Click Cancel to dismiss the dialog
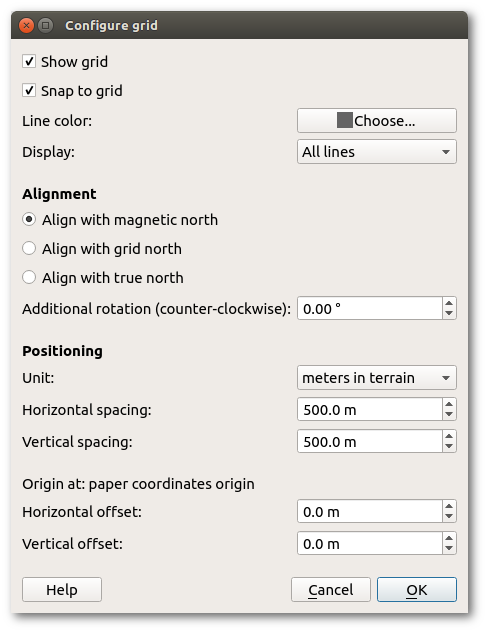The width and height of the screenshot is (487, 632). coord(331,590)
